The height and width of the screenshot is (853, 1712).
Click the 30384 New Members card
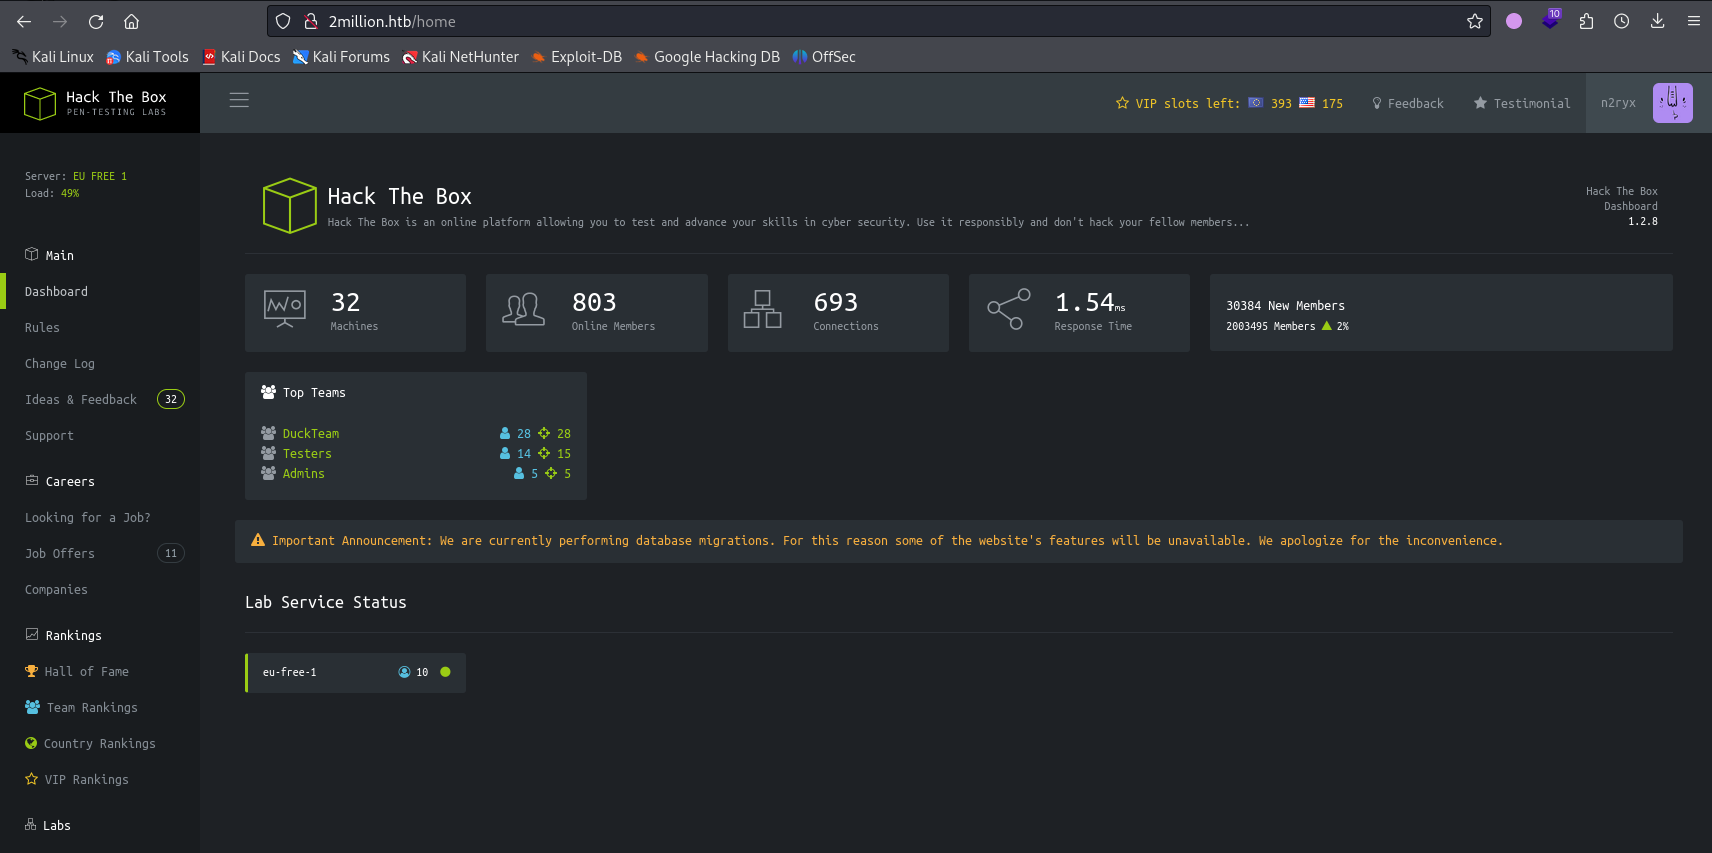pos(1441,312)
